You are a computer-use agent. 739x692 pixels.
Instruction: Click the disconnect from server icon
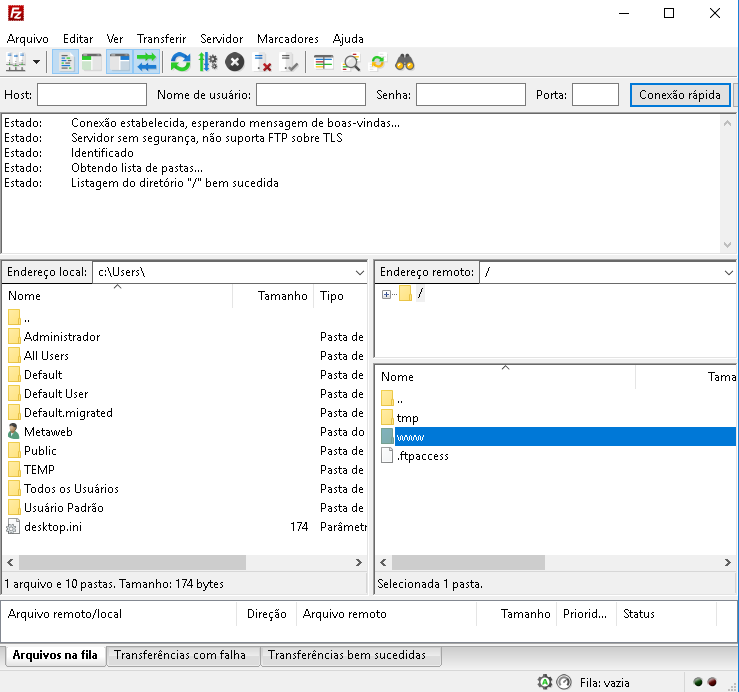coord(263,62)
